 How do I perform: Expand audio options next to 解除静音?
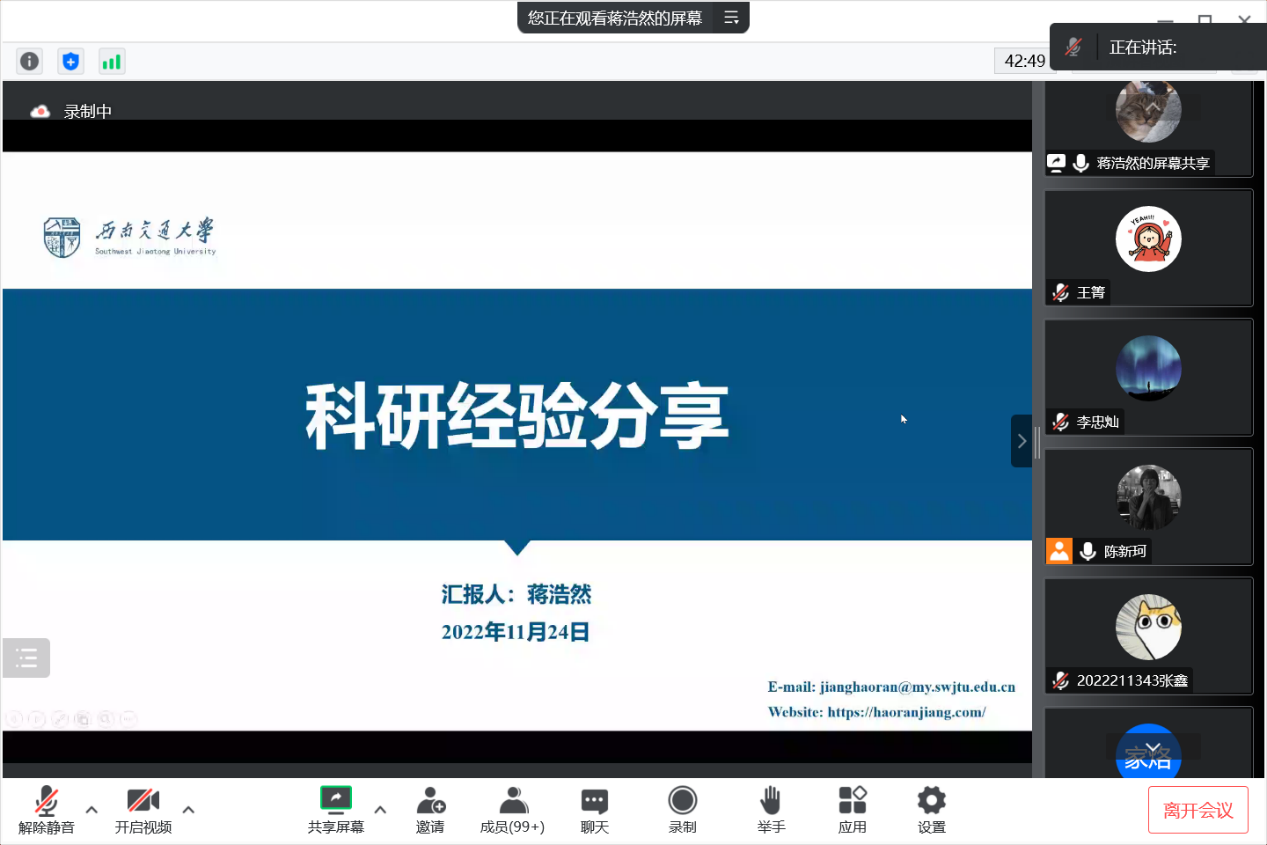pyautogui.click(x=90, y=812)
